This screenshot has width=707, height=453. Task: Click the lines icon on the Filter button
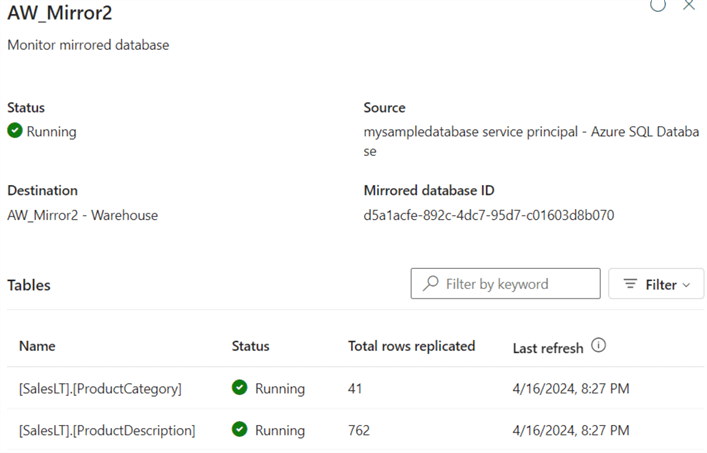coord(630,284)
